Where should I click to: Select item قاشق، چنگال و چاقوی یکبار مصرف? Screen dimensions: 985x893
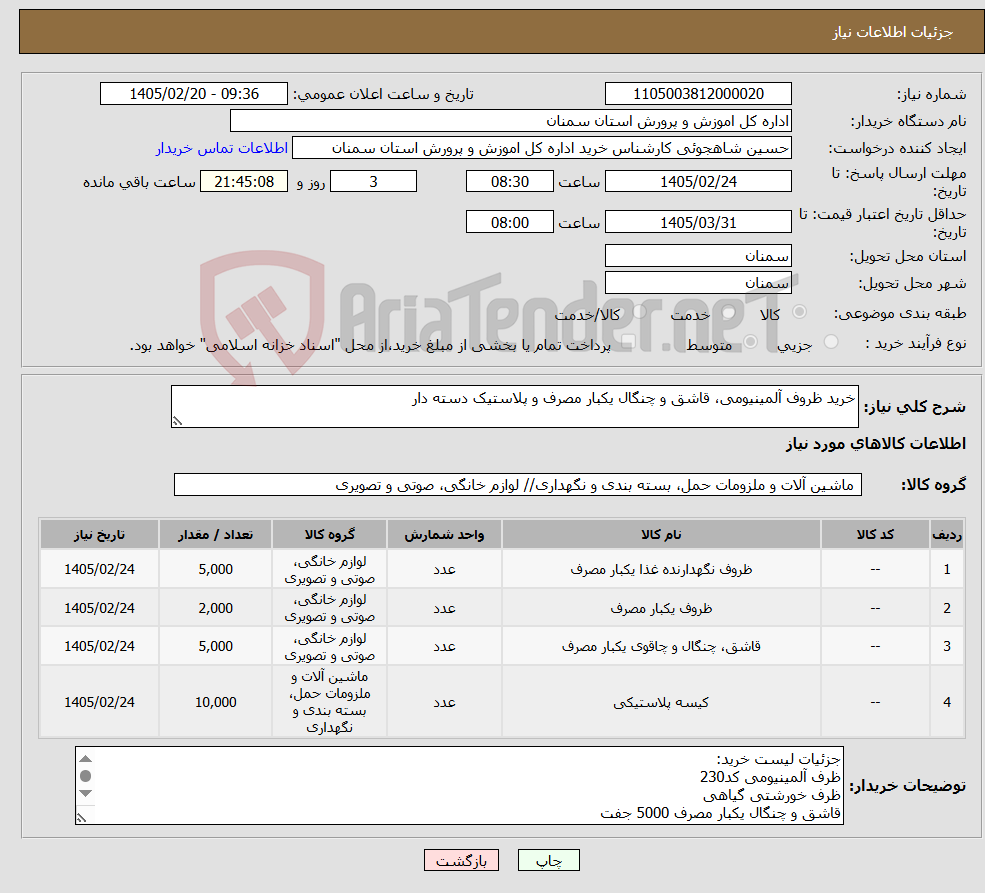pyautogui.click(x=661, y=646)
